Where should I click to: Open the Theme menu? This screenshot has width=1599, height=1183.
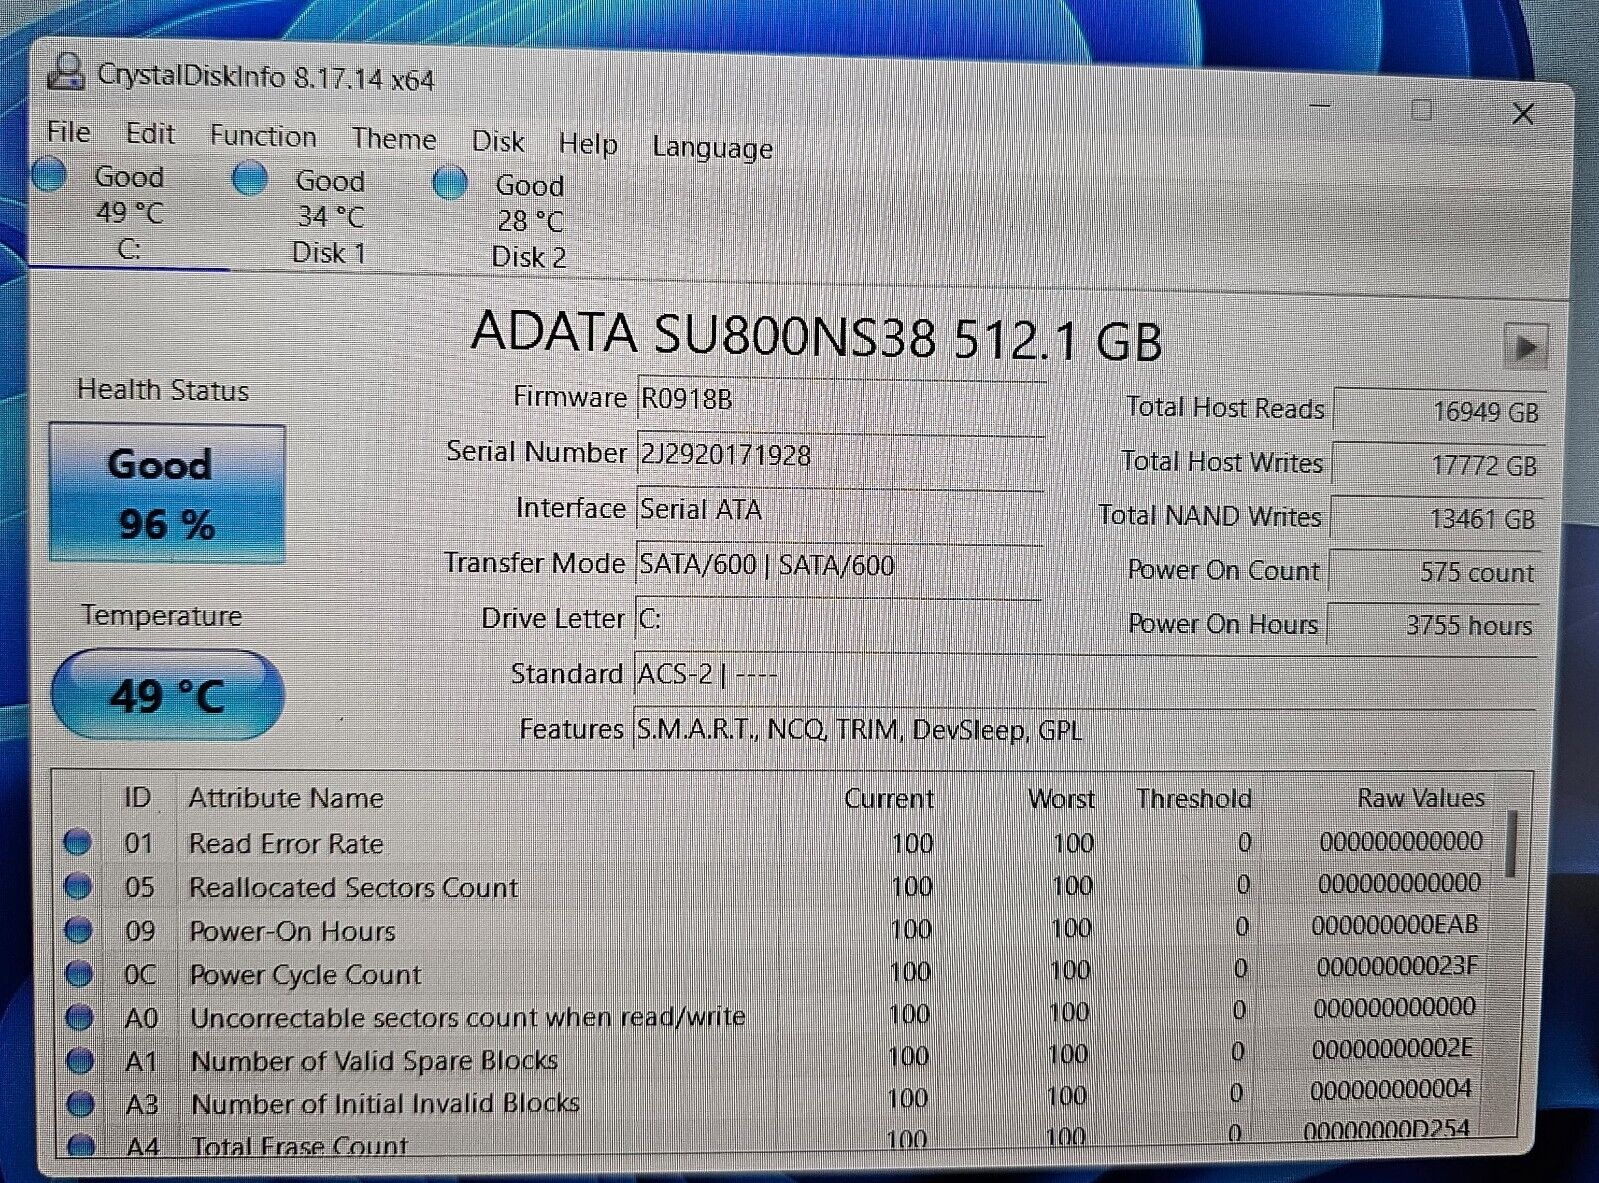(394, 139)
